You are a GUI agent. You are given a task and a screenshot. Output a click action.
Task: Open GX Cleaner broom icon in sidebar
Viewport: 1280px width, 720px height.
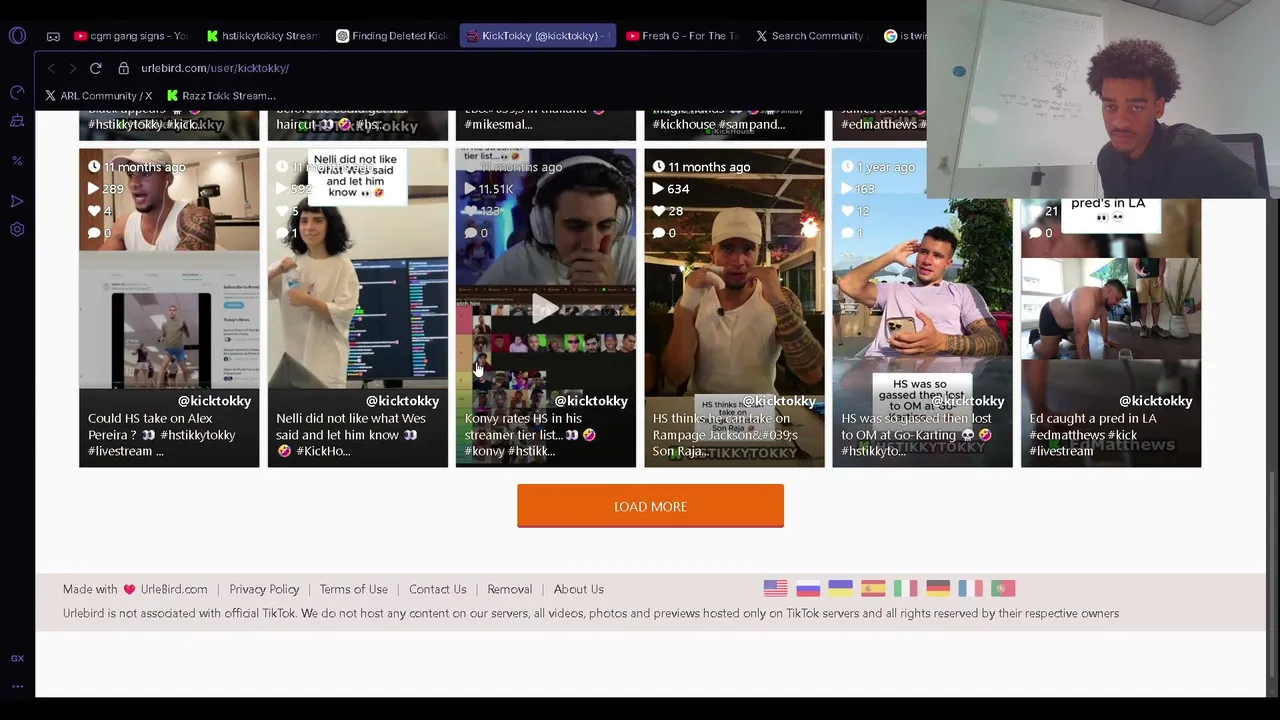[x=17, y=121]
